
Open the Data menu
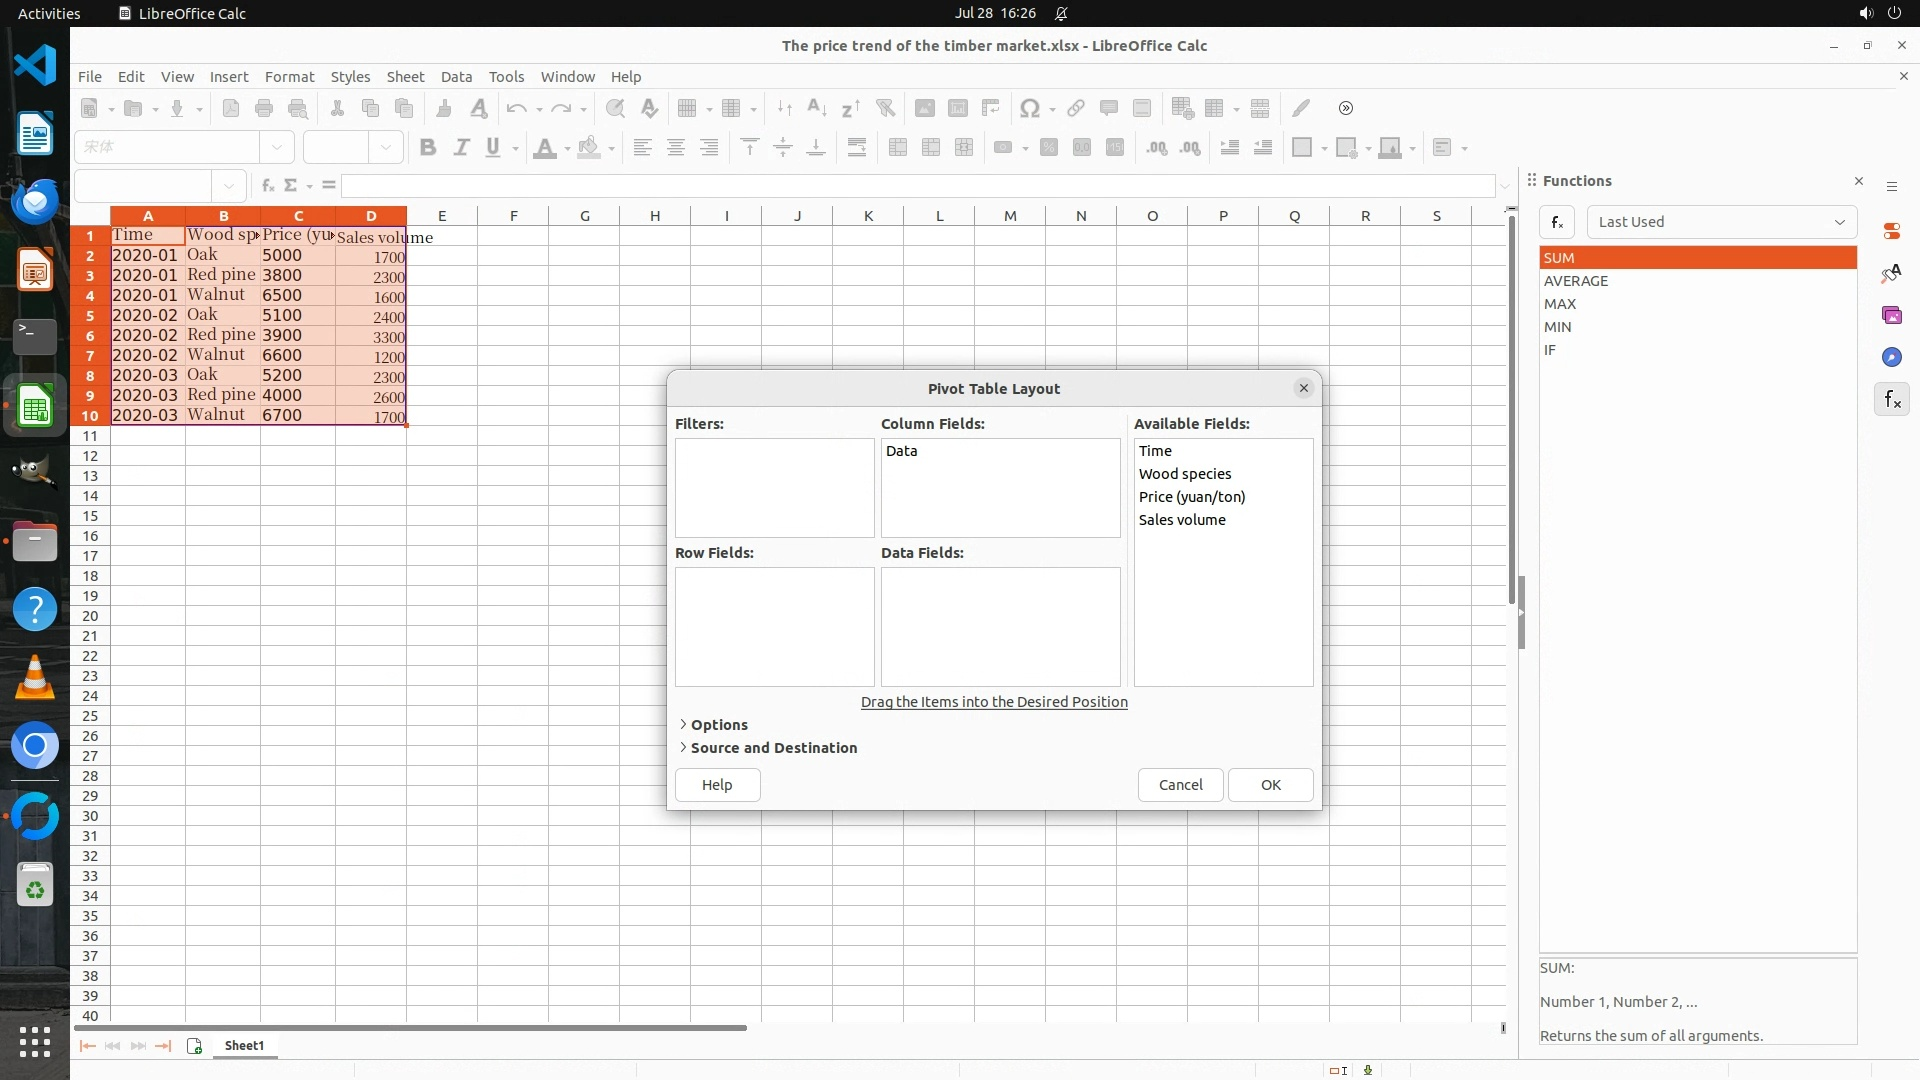(456, 77)
